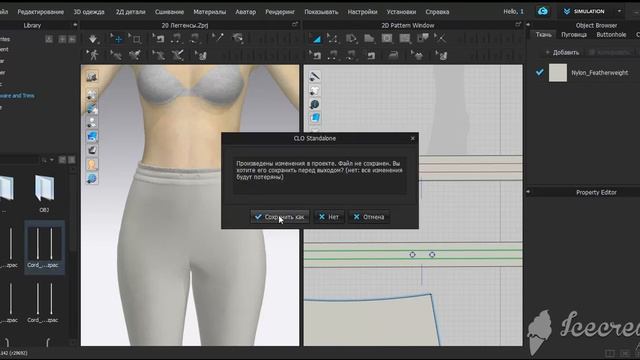
Task: Click the Отмена button in the dialog
Action: pyautogui.click(x=369, y=217)
